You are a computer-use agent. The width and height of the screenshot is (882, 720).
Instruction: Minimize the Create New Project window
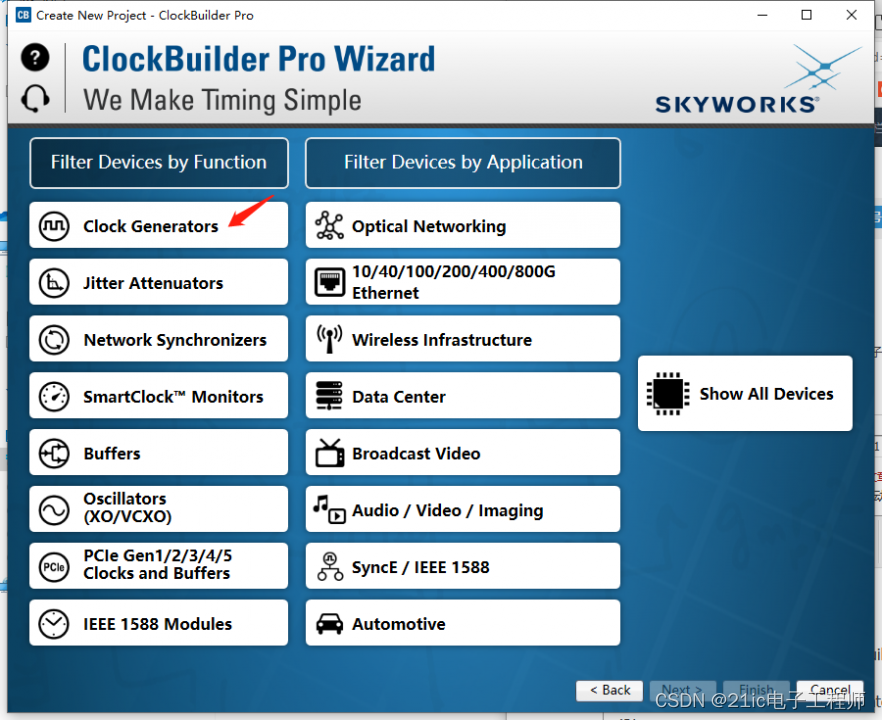pyautogui.click(x=763, y=15)
